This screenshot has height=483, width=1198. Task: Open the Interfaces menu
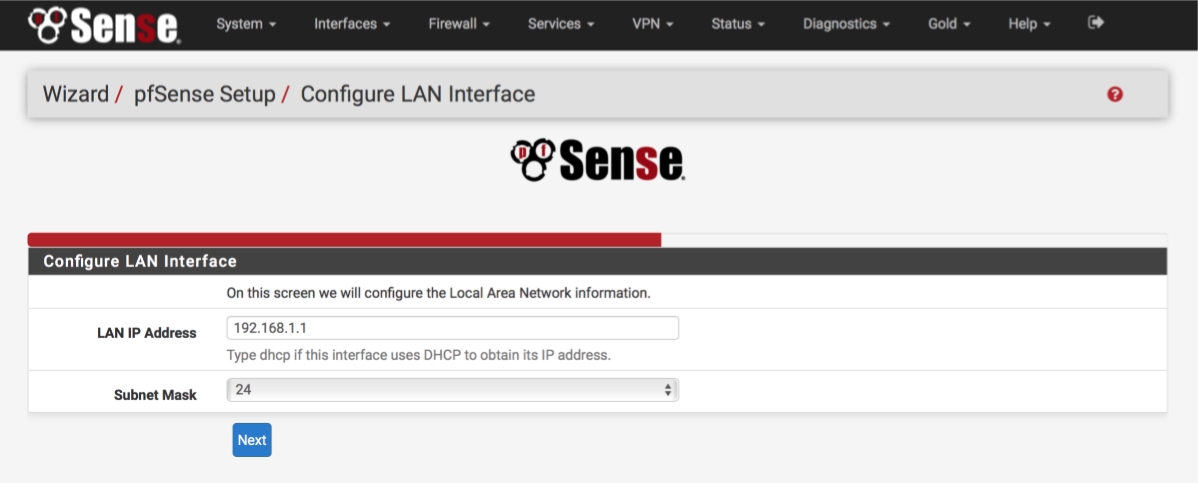(x=352, y=24)
